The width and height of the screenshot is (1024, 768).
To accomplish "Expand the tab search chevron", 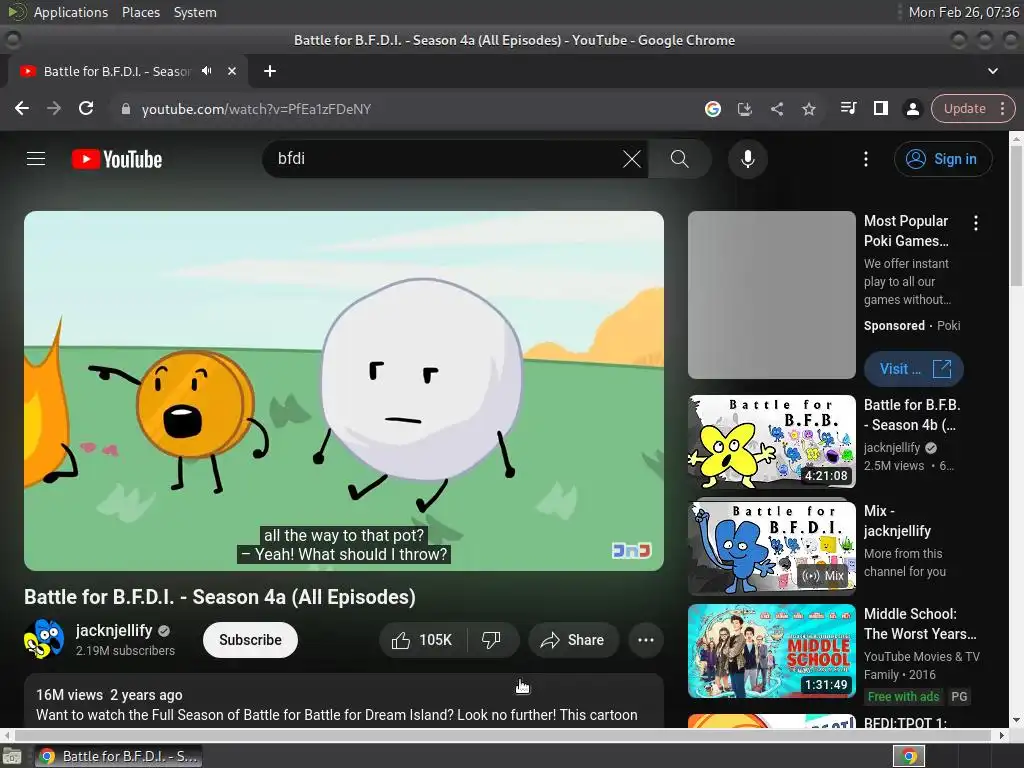I will (x=993, y=71).
